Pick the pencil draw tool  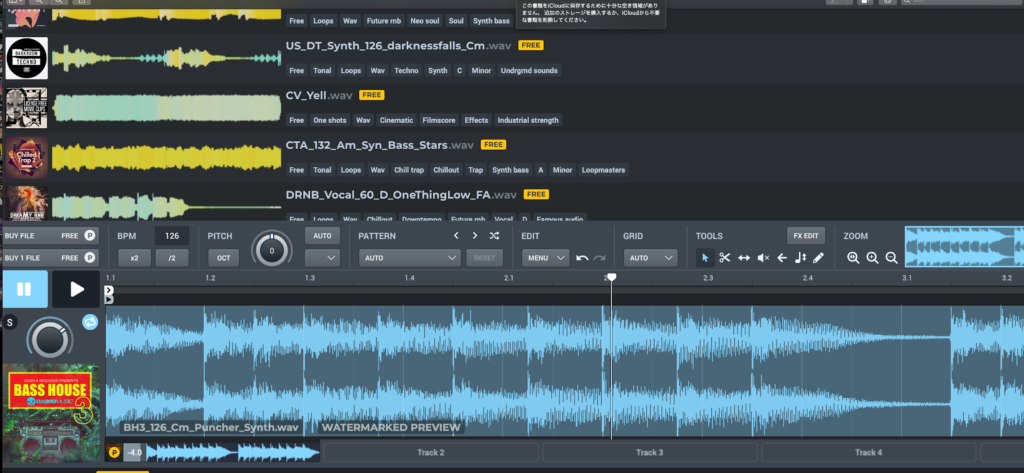818,258
